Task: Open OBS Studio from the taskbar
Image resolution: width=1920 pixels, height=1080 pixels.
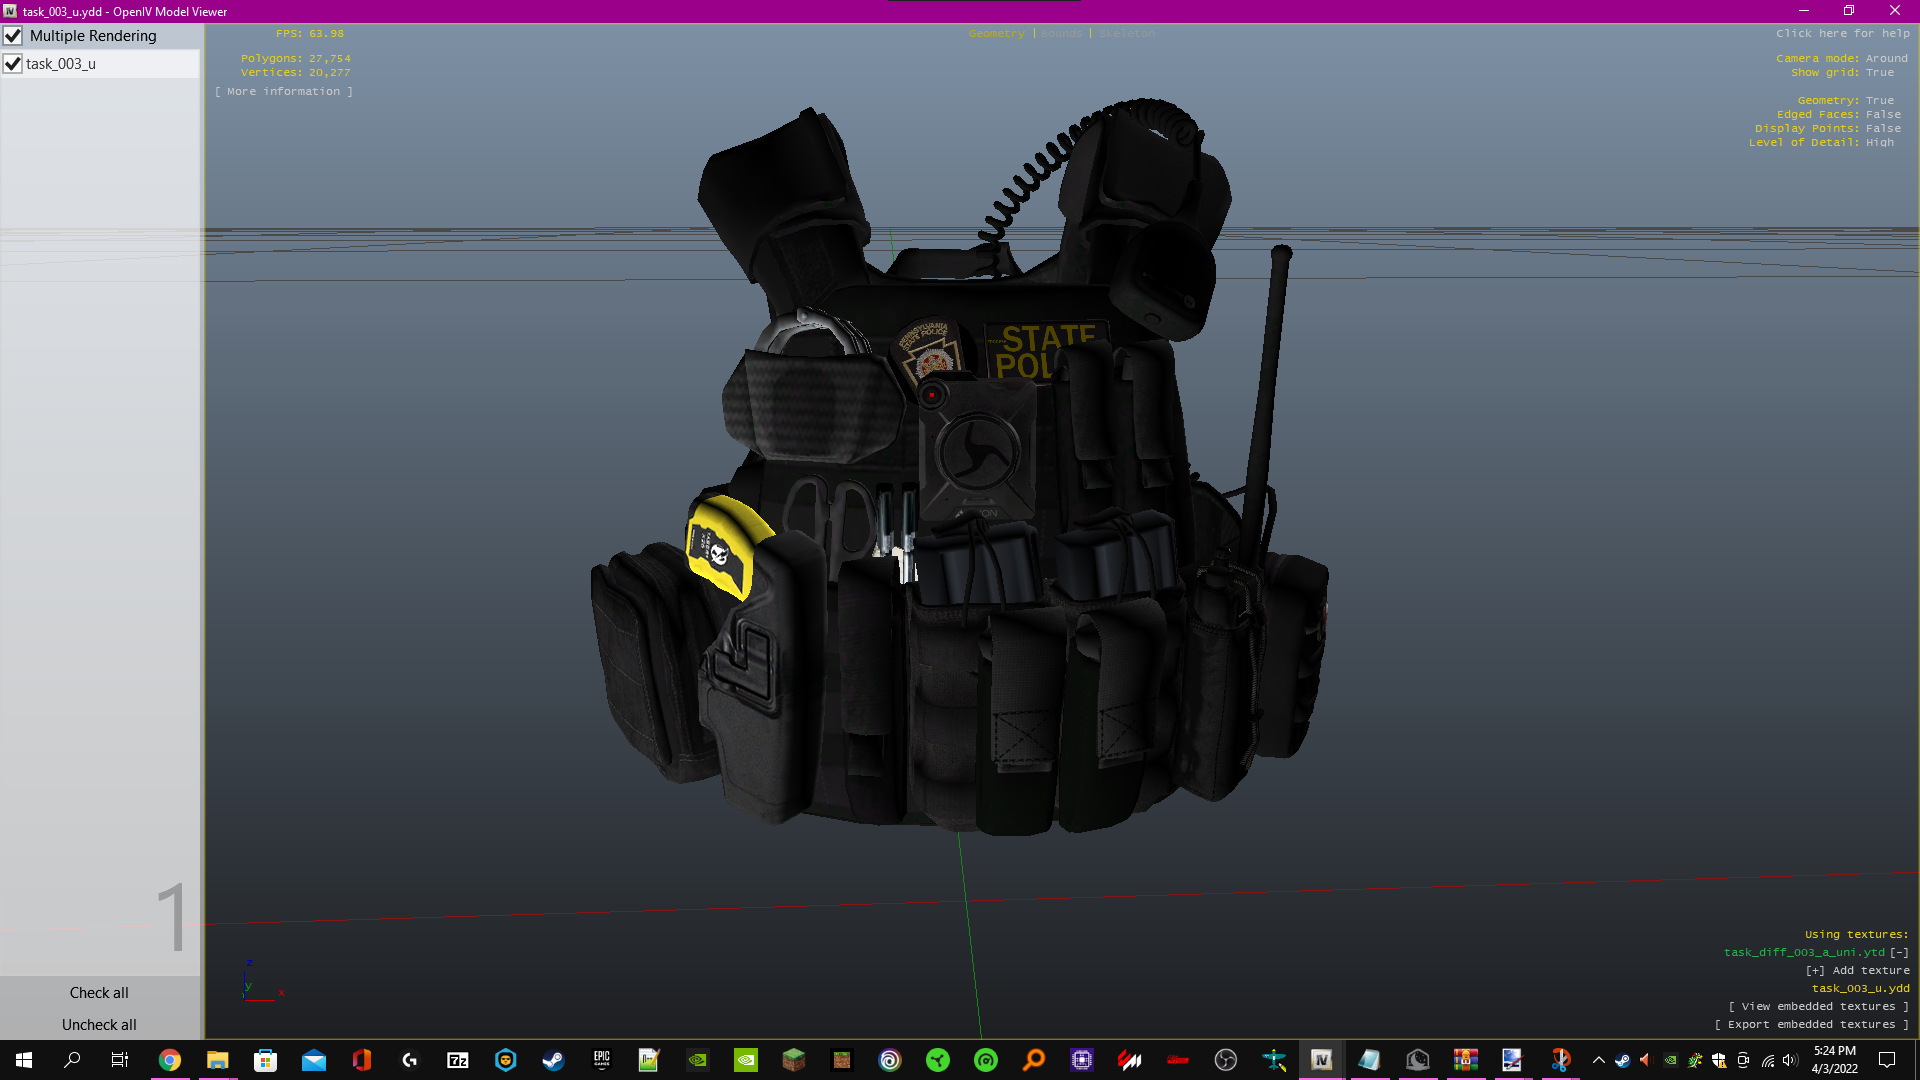Action: click(x=1225, y=1060)
